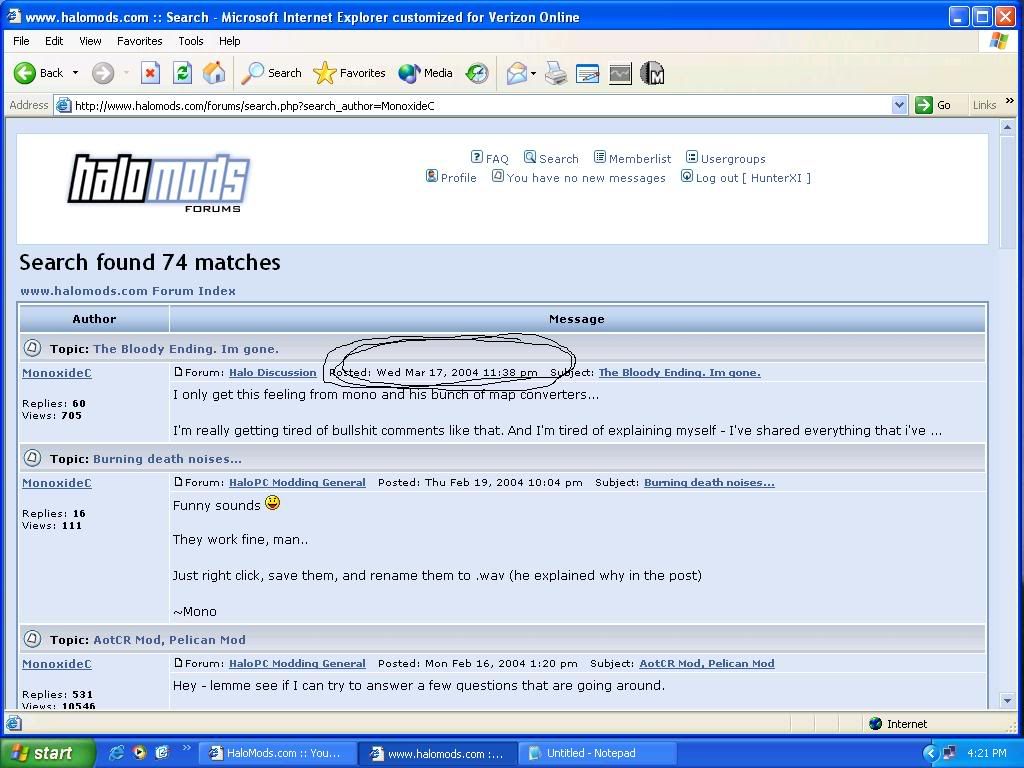Open HaloPC Modding General in AotCR Mod row

tap(297, 663)
